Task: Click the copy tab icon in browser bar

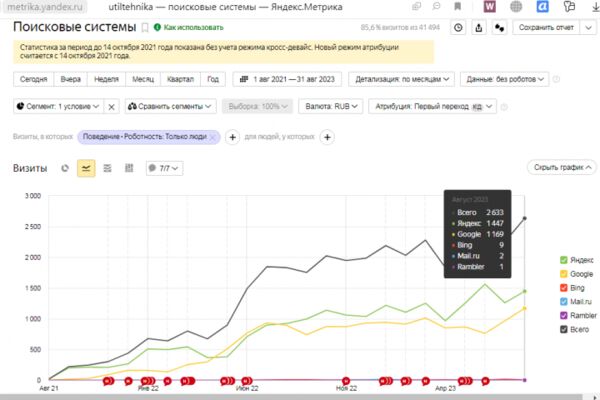Action: coord(416,6)
